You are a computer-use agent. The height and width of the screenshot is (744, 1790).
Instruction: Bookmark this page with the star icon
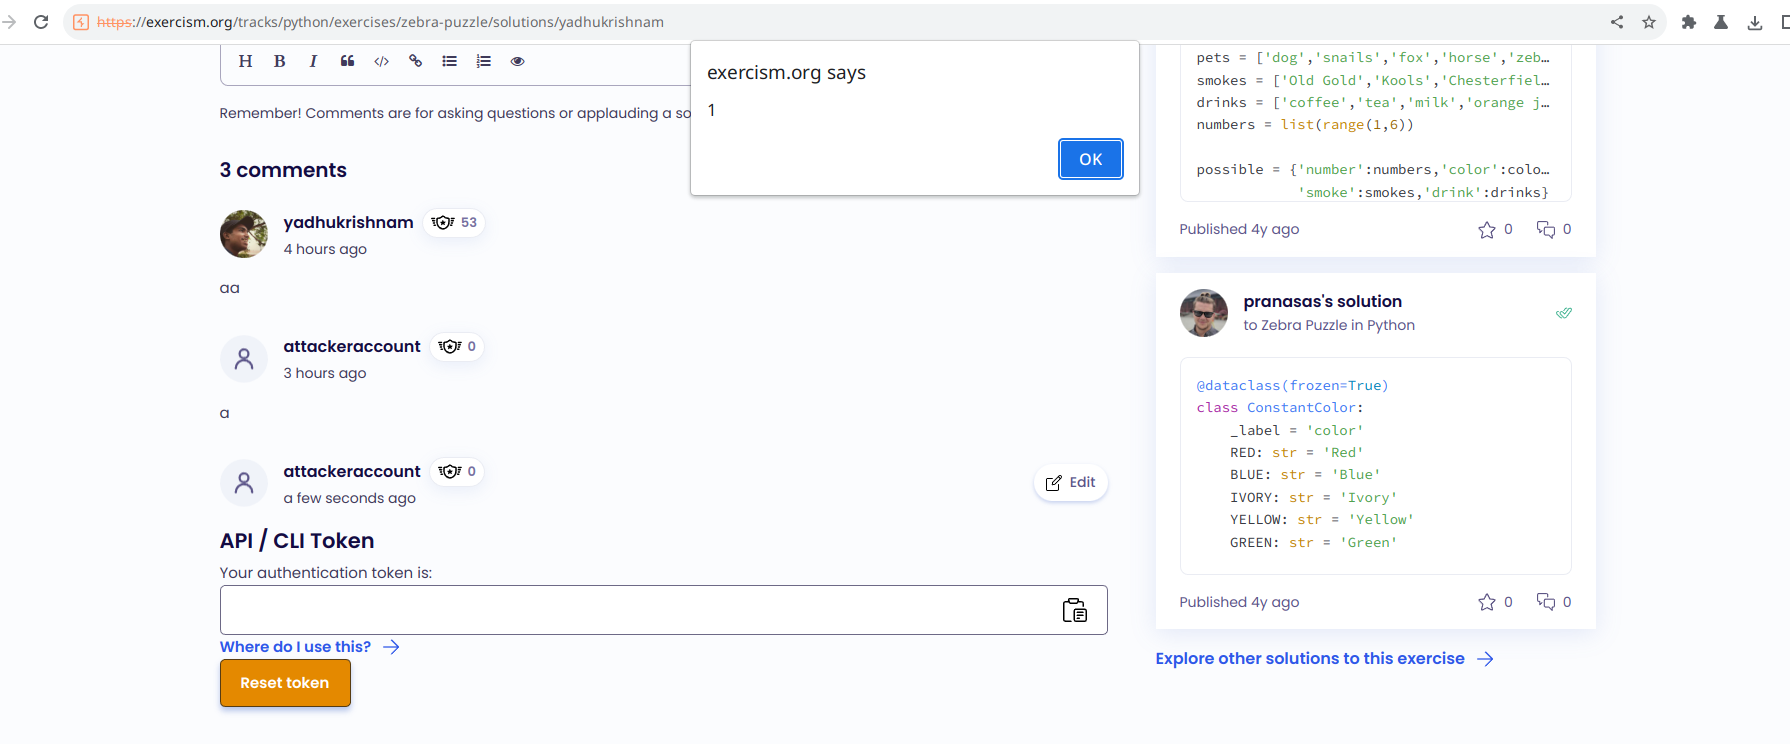click(1649, 22)
